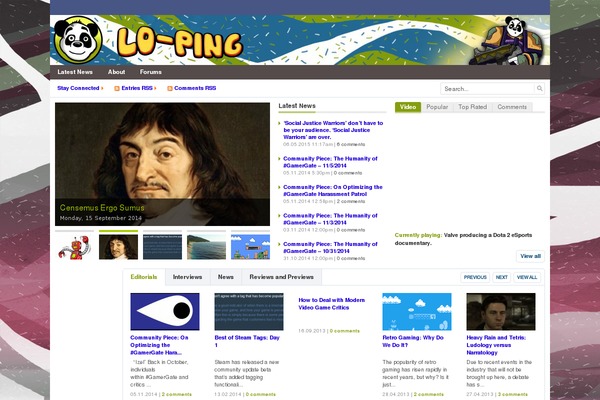Click 2 comments under the 05.11.2014 editorial
600x400 pixels.
click(x=177, y=394)
